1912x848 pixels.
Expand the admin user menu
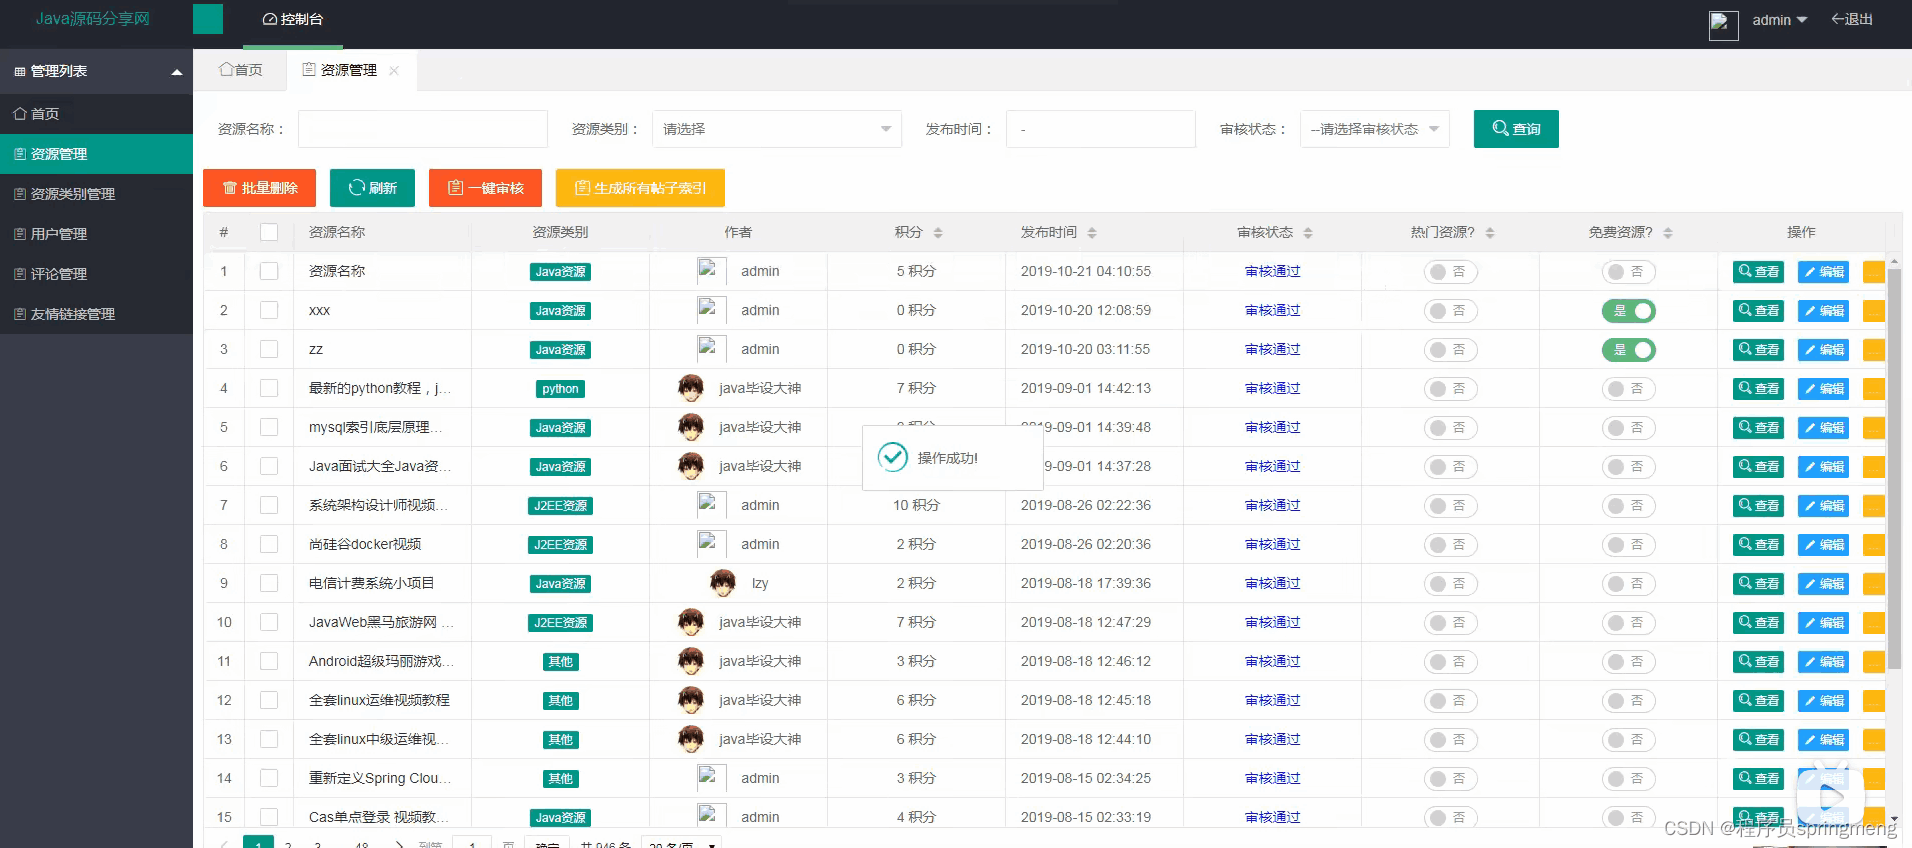1780,20
